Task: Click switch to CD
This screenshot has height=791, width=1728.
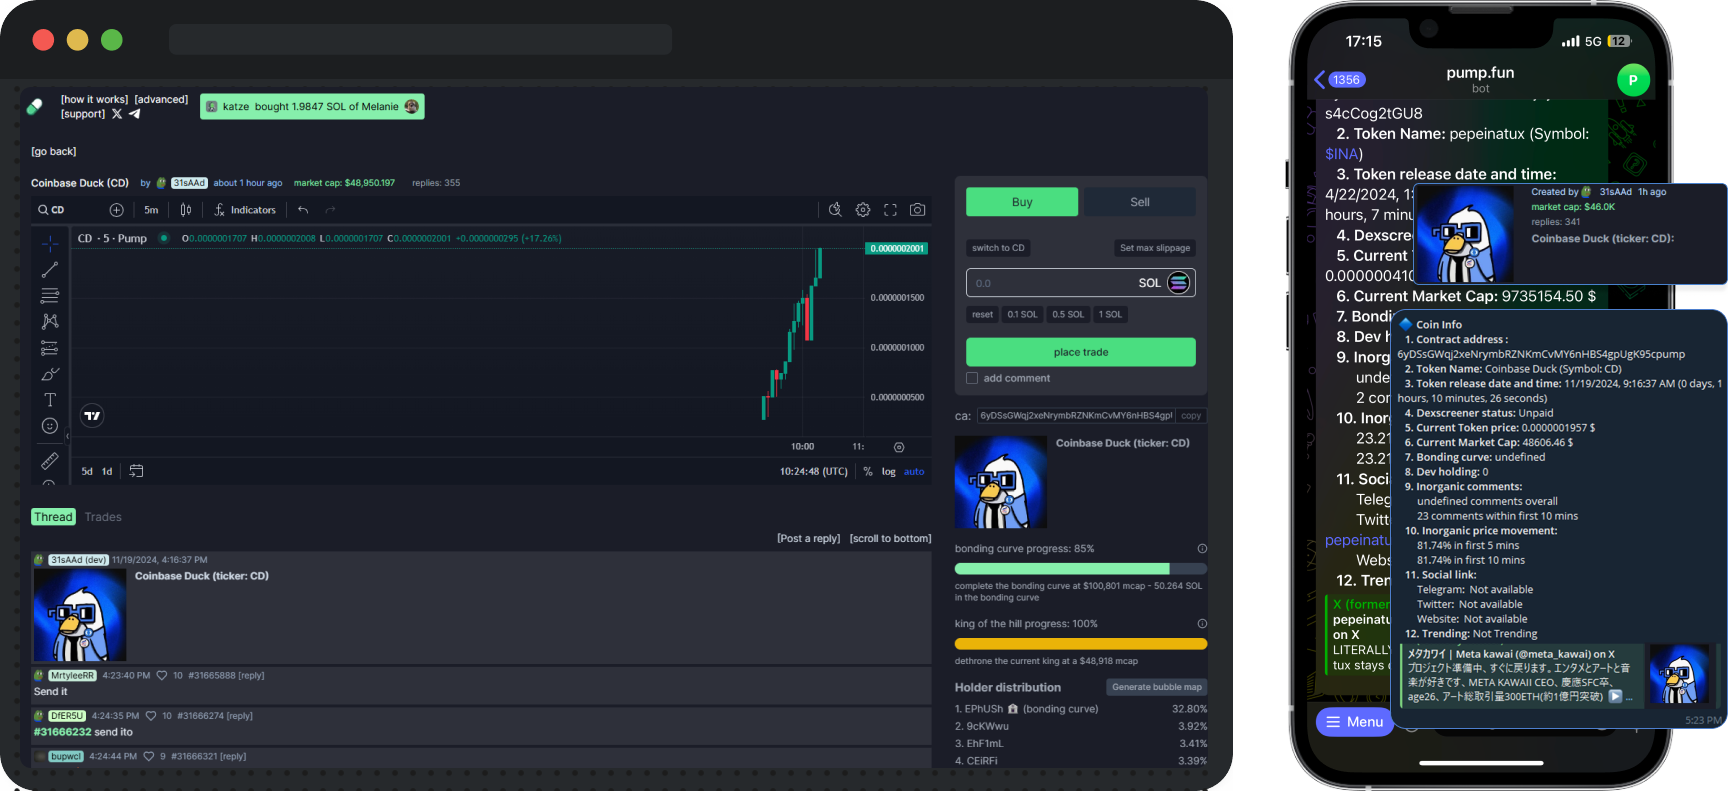Action: coord(998,248)
